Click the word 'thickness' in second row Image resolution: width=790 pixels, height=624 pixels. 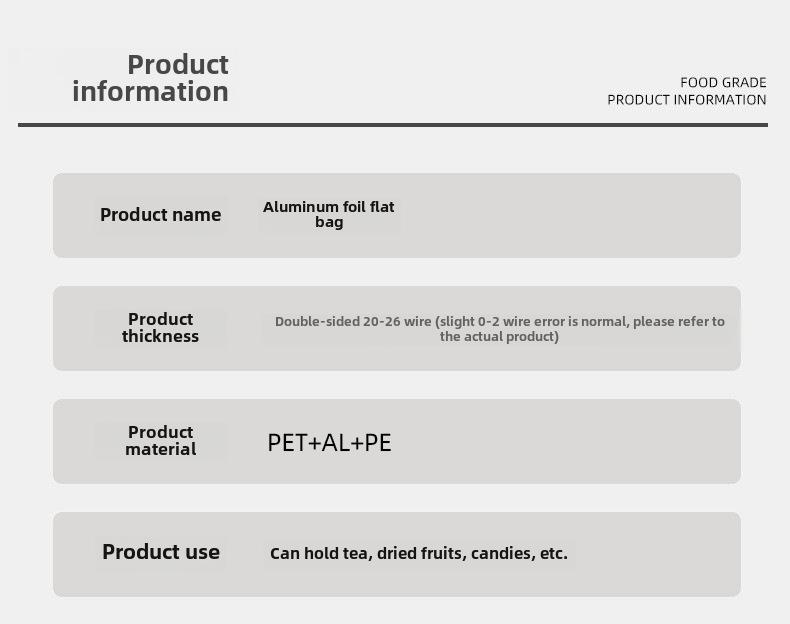pyautogui.click(x=160, y=336)
